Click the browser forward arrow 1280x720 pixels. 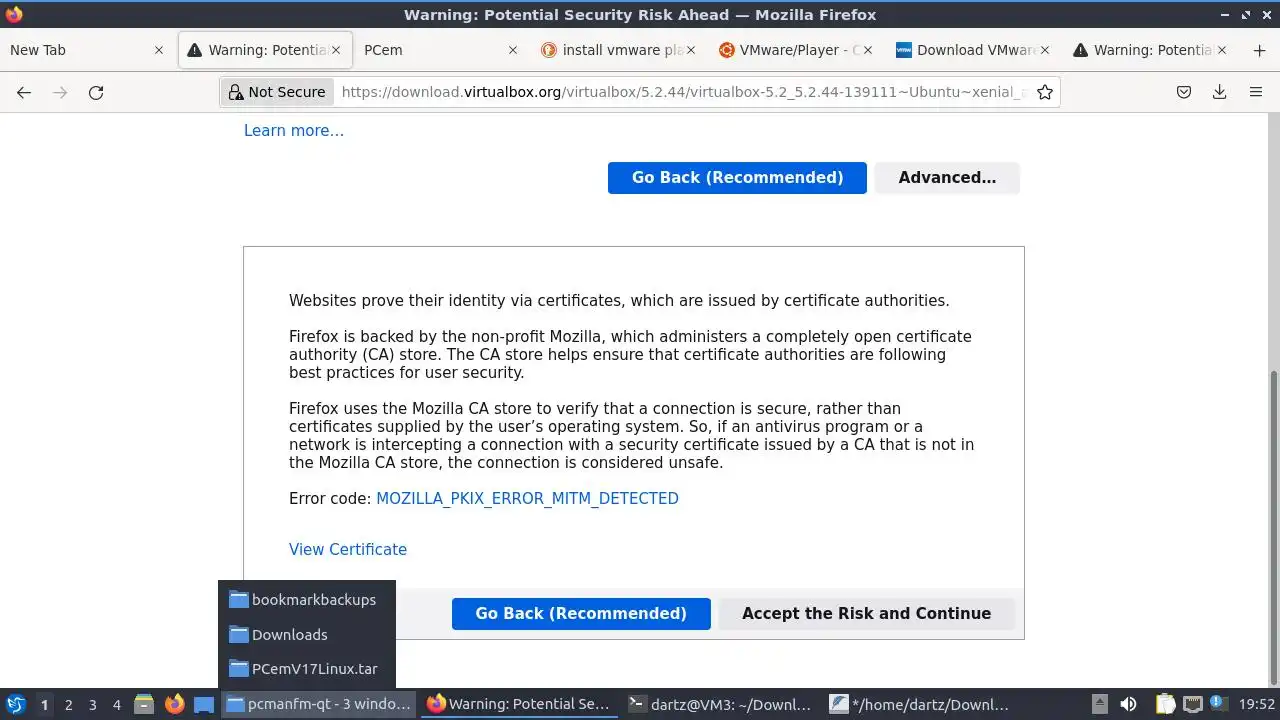pos(60,92)
